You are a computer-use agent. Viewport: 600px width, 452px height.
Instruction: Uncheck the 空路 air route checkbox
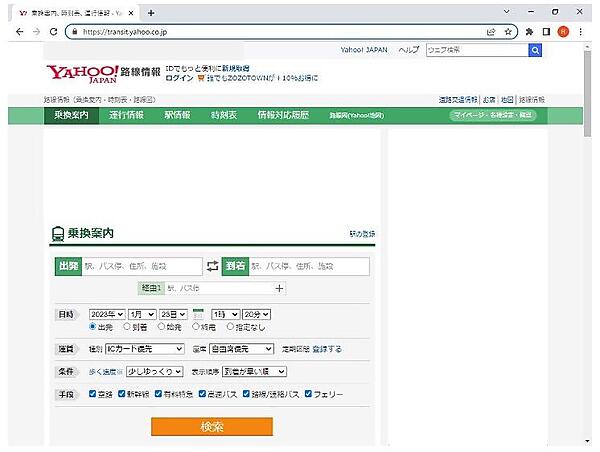pos(92,393)
